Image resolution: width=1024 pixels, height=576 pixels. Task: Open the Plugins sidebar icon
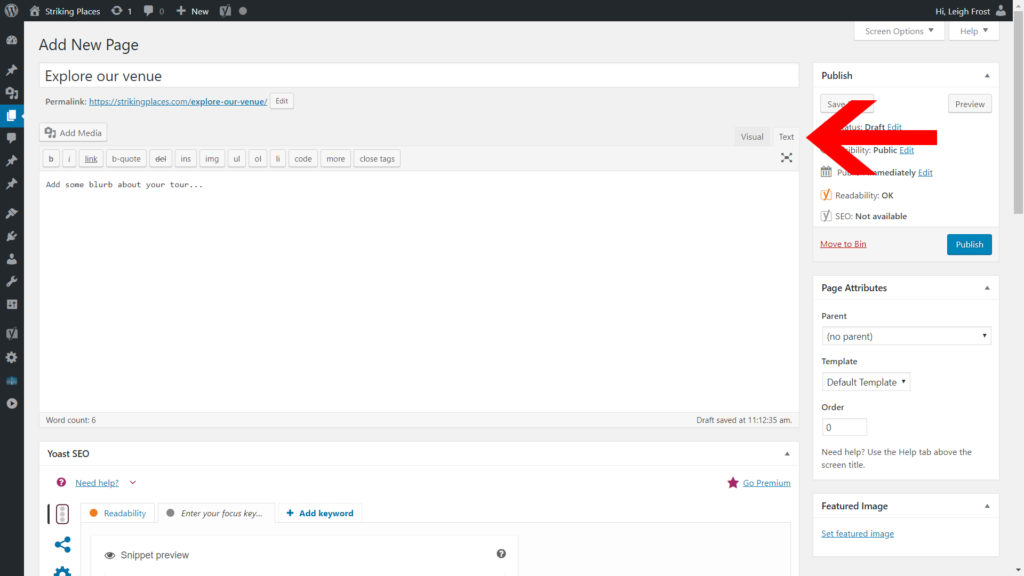tap(12, 236)
